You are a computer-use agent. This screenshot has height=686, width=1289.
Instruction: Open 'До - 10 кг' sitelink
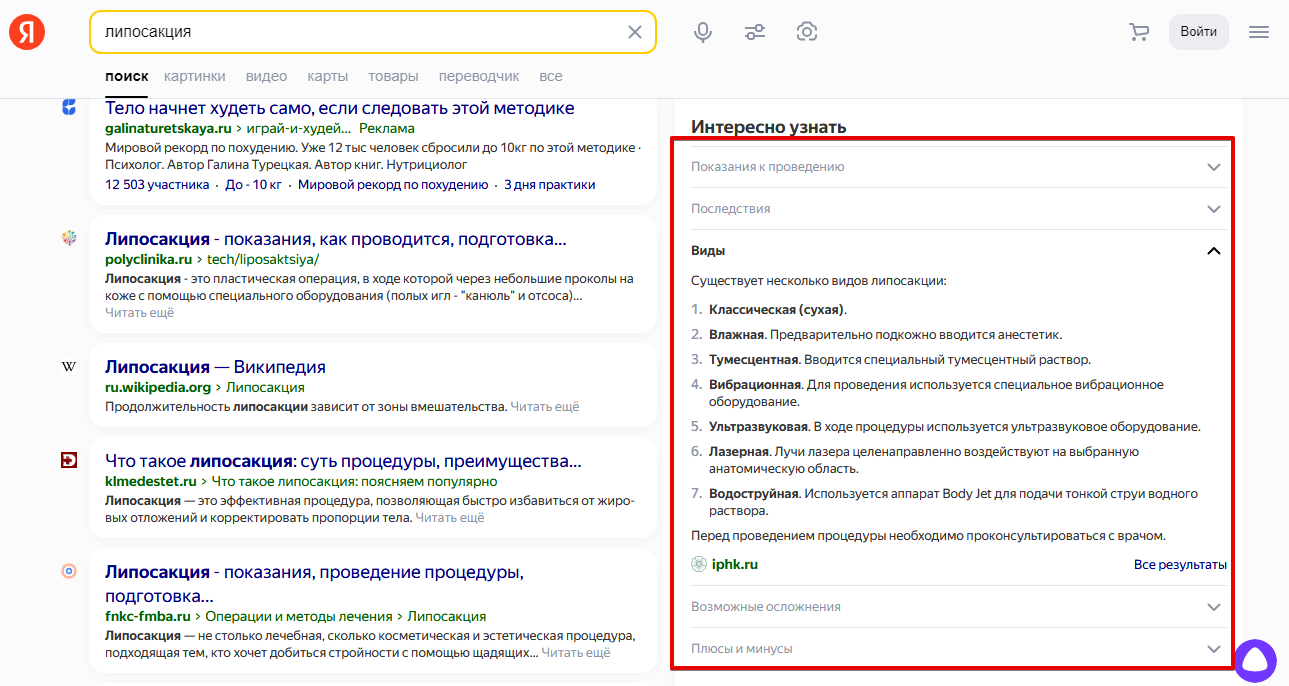pos(254,185)
